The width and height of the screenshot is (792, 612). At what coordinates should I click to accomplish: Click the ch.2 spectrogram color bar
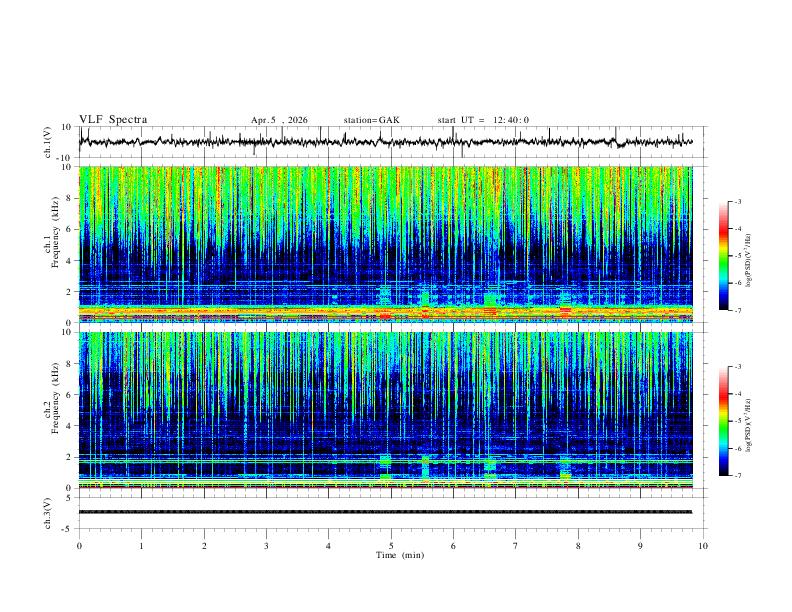pos(724,421)
